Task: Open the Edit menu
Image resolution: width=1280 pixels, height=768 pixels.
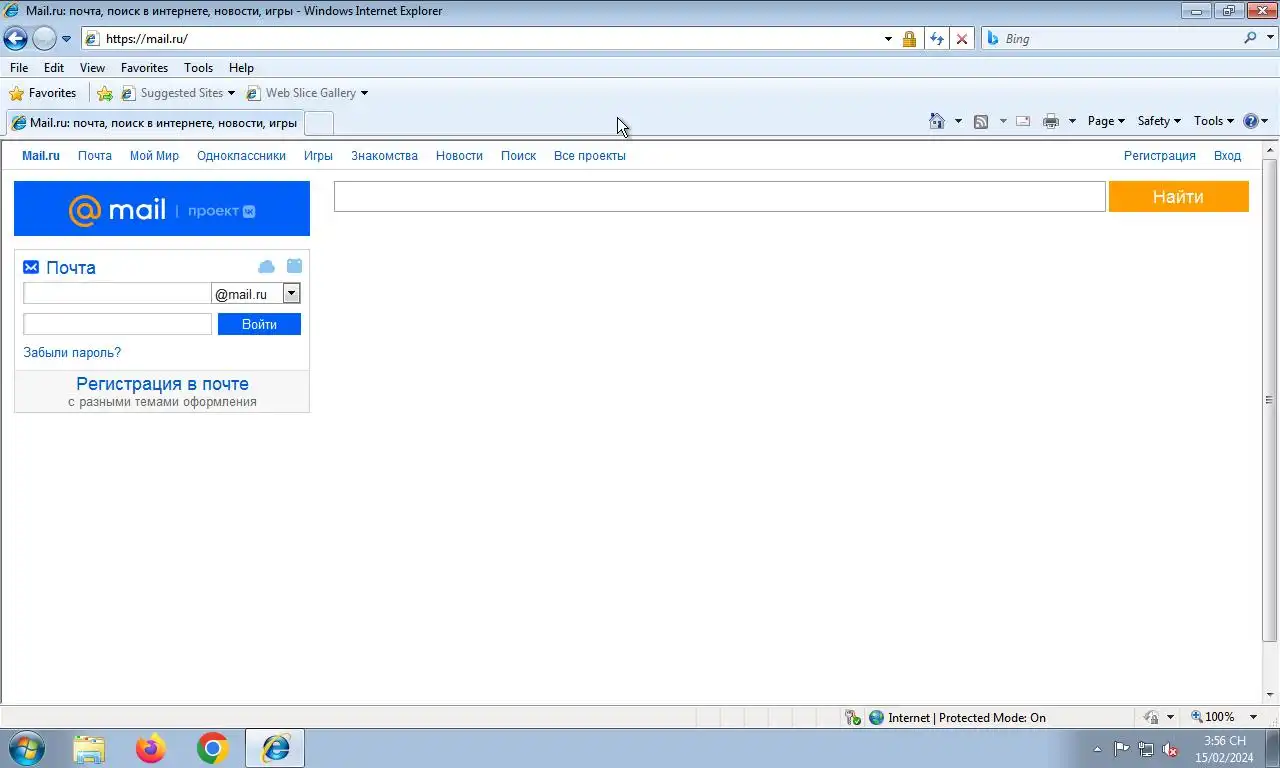Action: pyautogui.click(x=54, y=68)
